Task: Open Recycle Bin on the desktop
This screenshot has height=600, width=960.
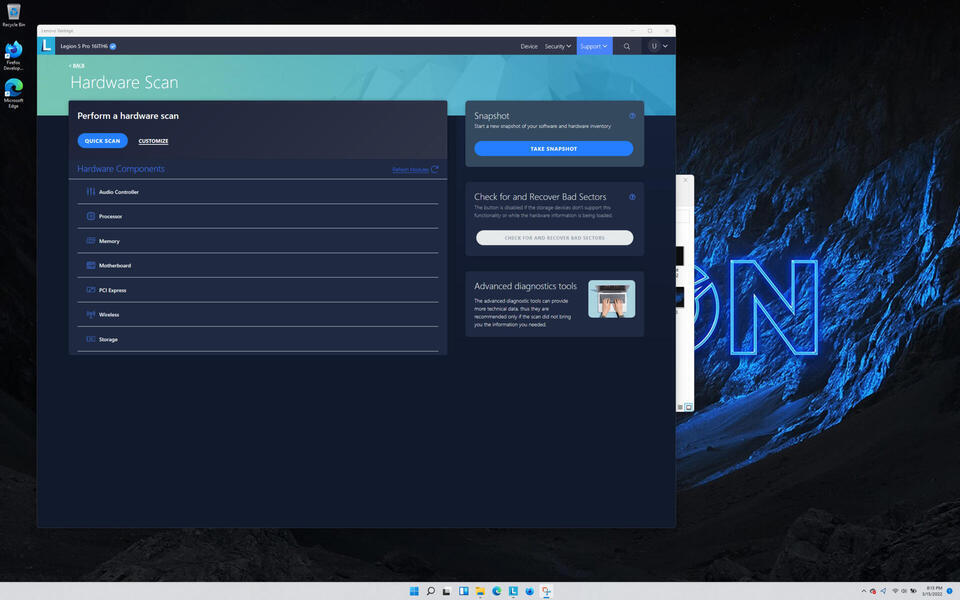Action: [13, 15]
